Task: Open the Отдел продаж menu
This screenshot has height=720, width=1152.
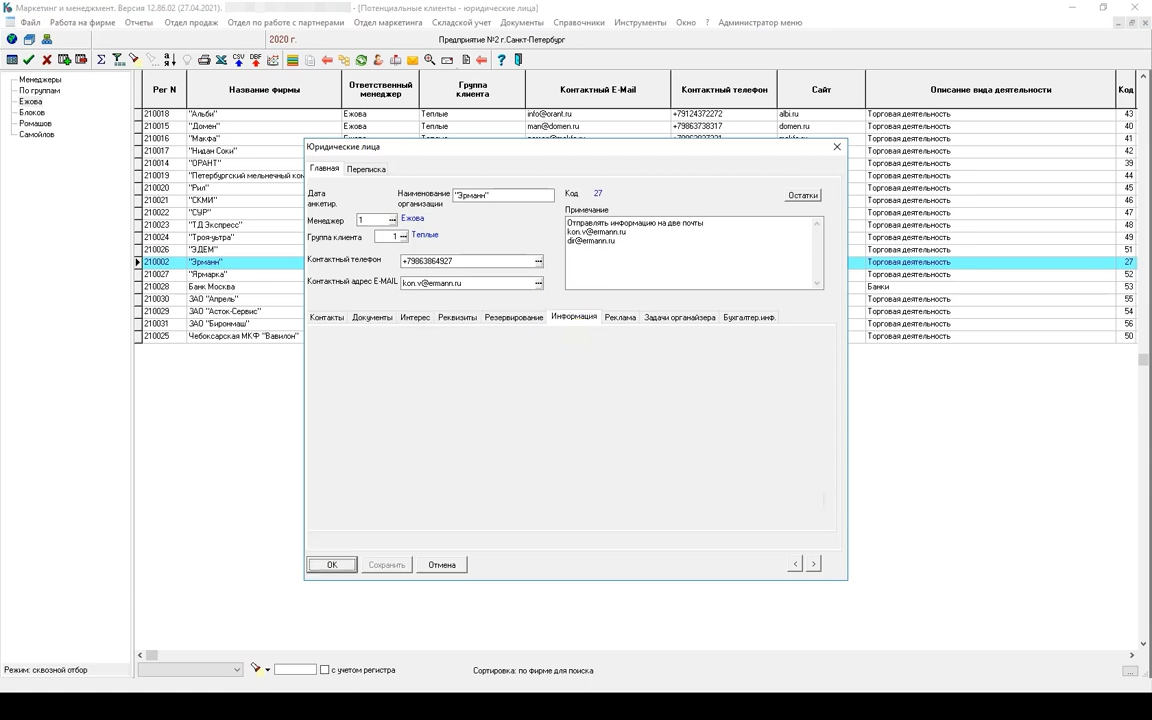Action: [x=191, y=22]
